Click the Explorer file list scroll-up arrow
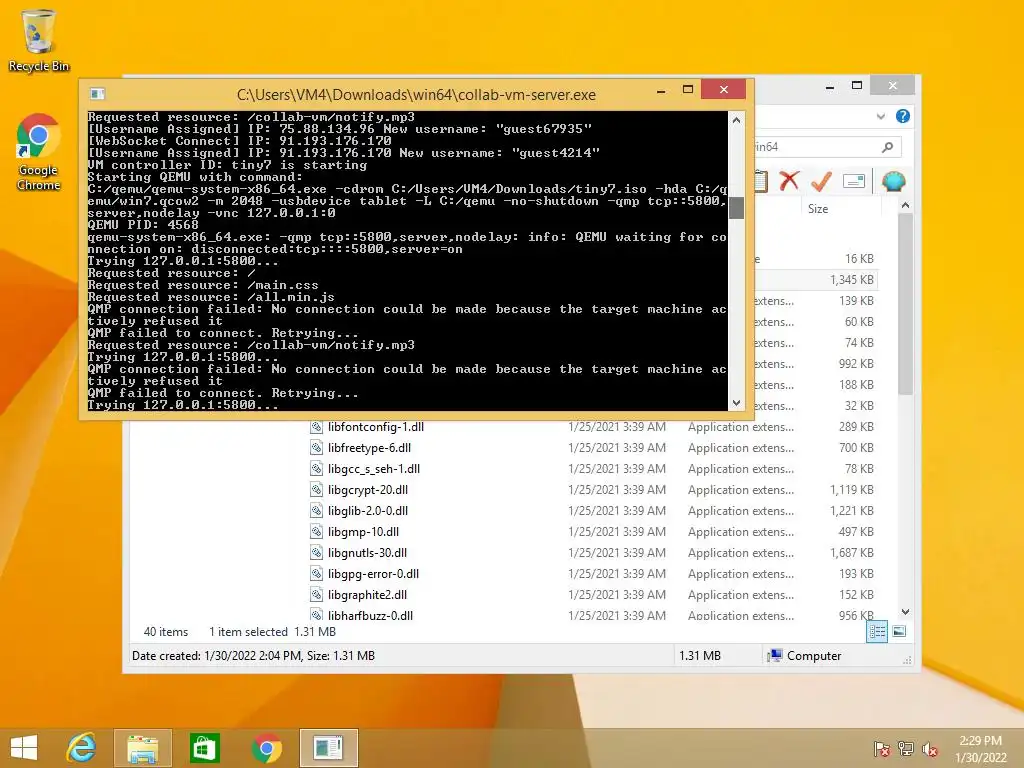1024x768 pixels. (x=905, y=205)
